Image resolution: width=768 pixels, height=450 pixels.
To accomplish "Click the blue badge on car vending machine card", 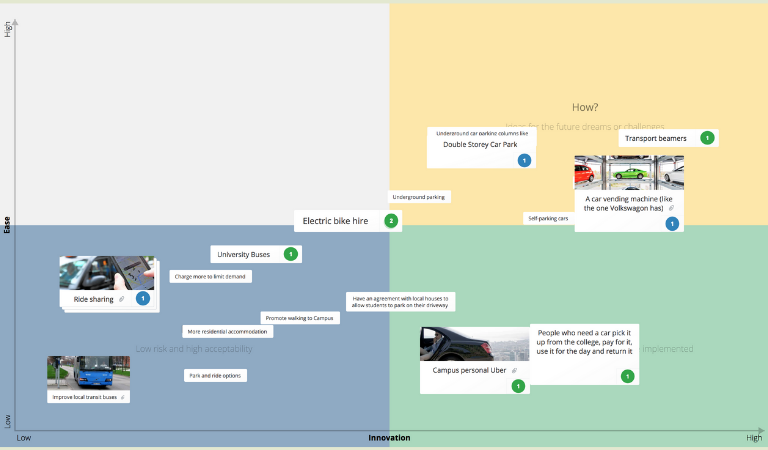I will [672, 224].
